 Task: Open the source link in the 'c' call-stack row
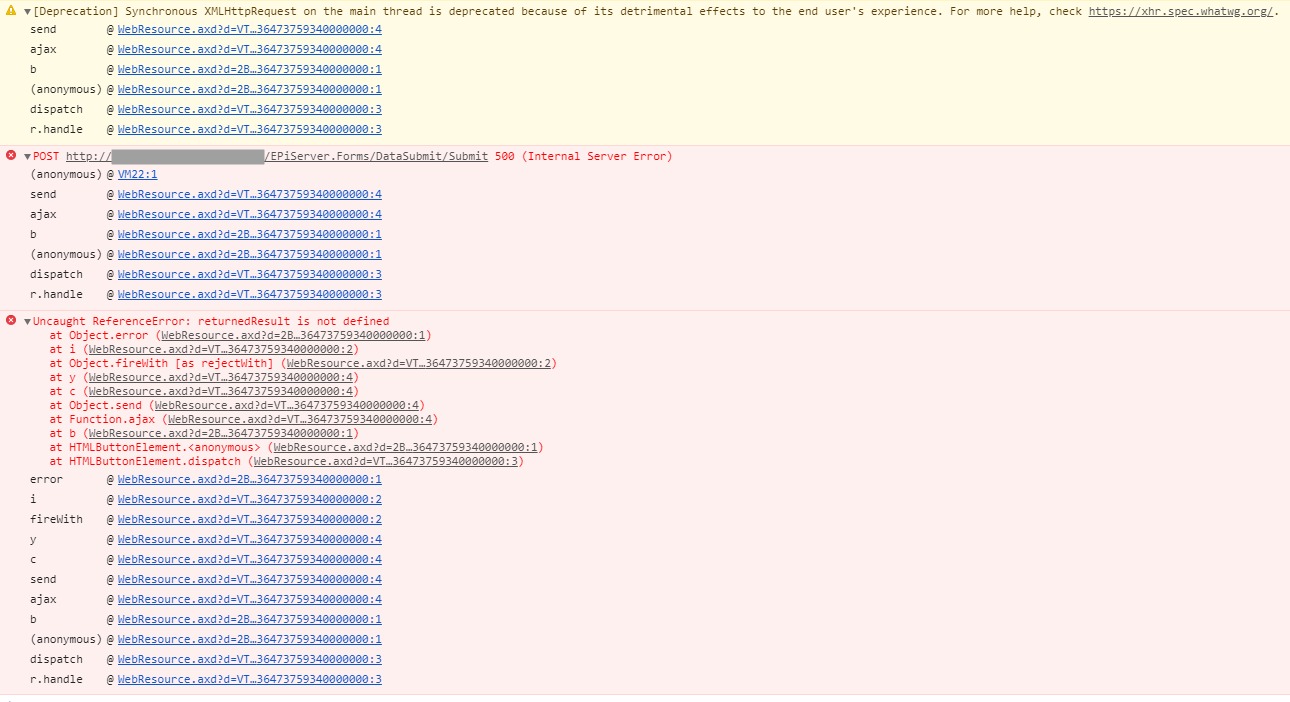249,559
